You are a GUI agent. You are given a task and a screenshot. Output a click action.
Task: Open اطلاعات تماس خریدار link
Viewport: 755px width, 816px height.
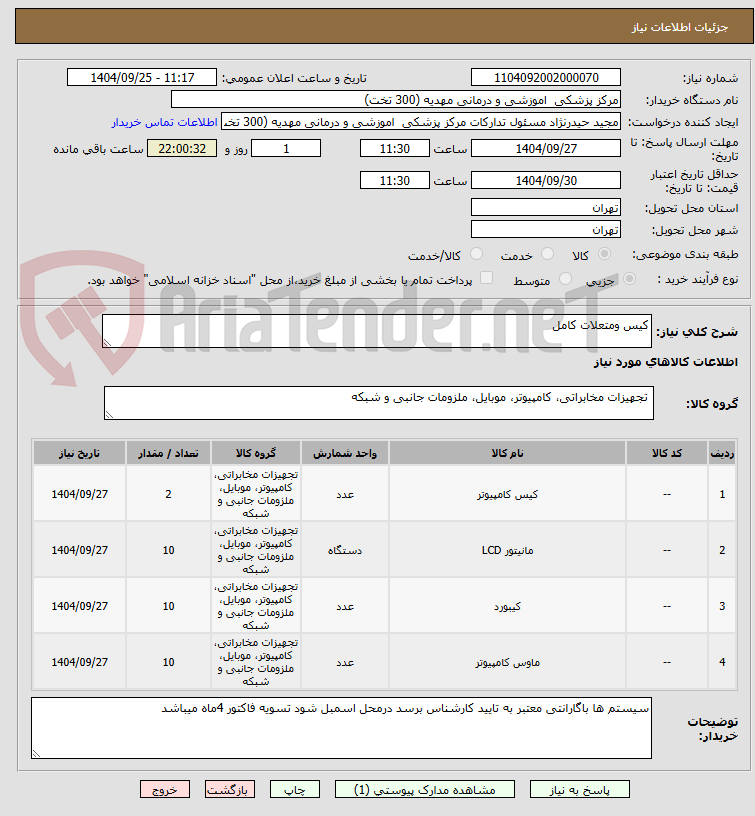[x=164, y=122]
